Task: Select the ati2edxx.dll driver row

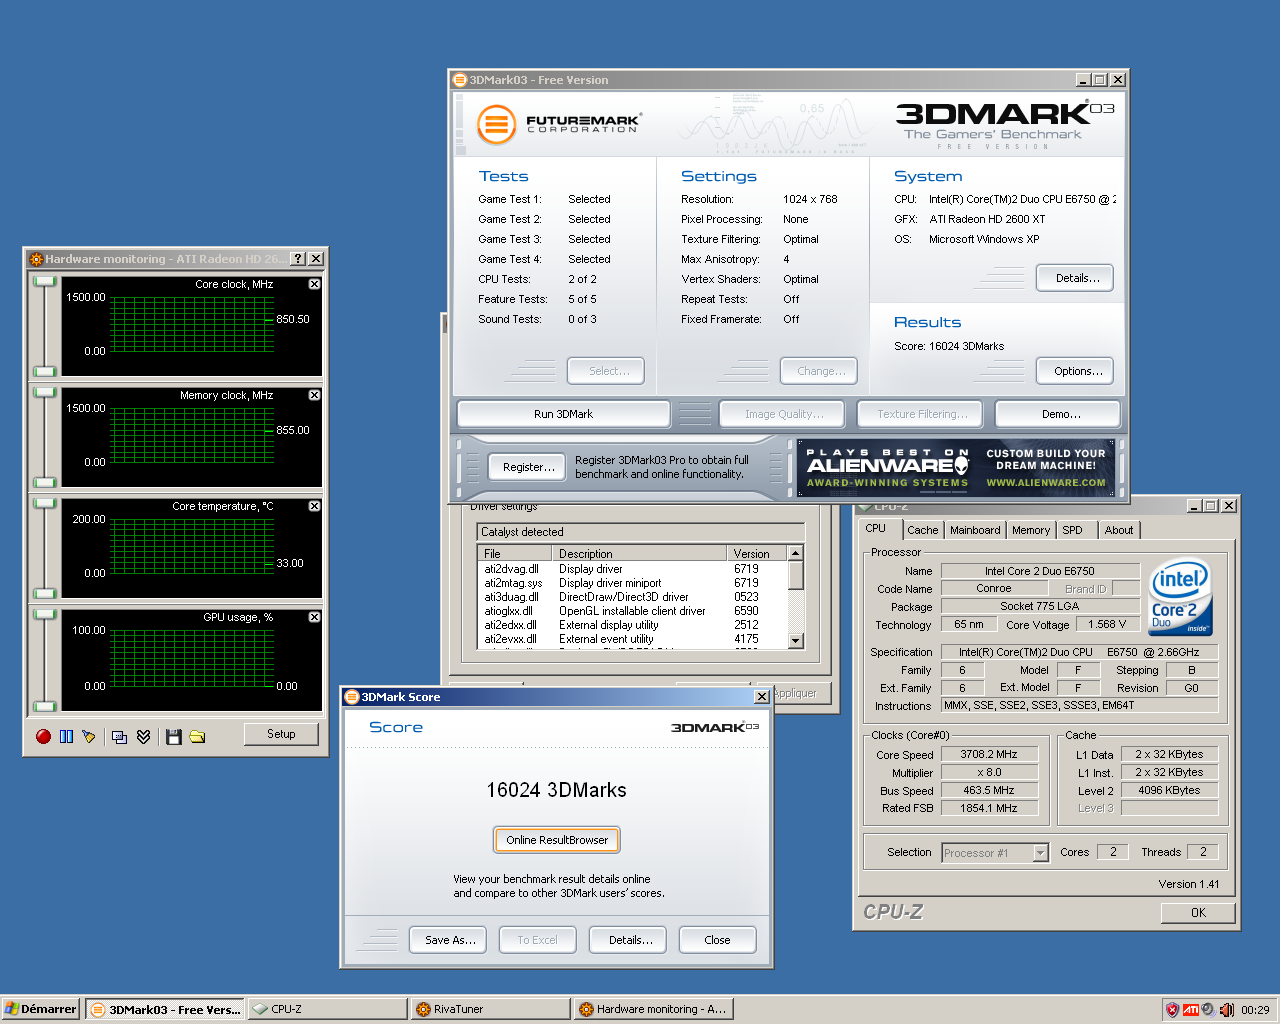Action: click(633, 625)
